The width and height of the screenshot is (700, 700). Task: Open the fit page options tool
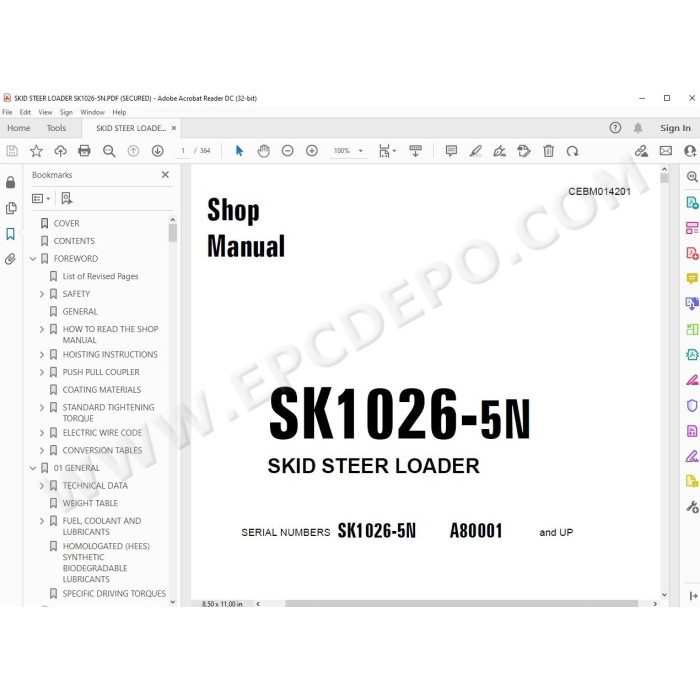coord(387,151)
